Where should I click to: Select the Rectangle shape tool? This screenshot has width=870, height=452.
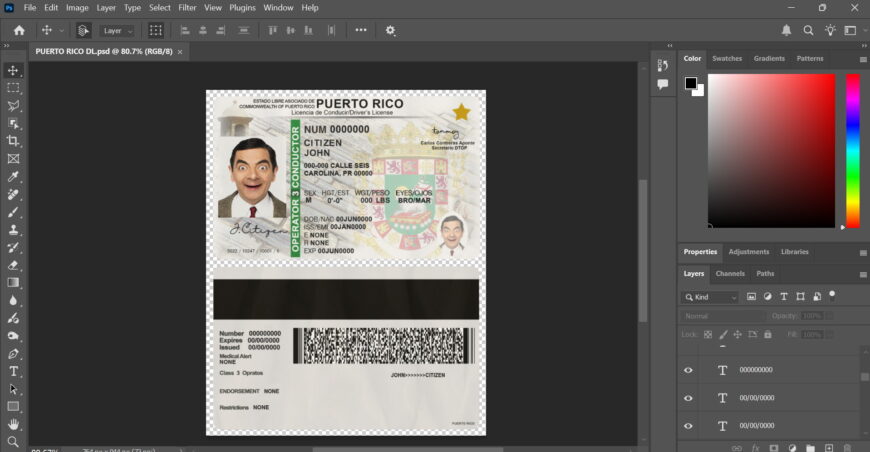click(13, 407)
